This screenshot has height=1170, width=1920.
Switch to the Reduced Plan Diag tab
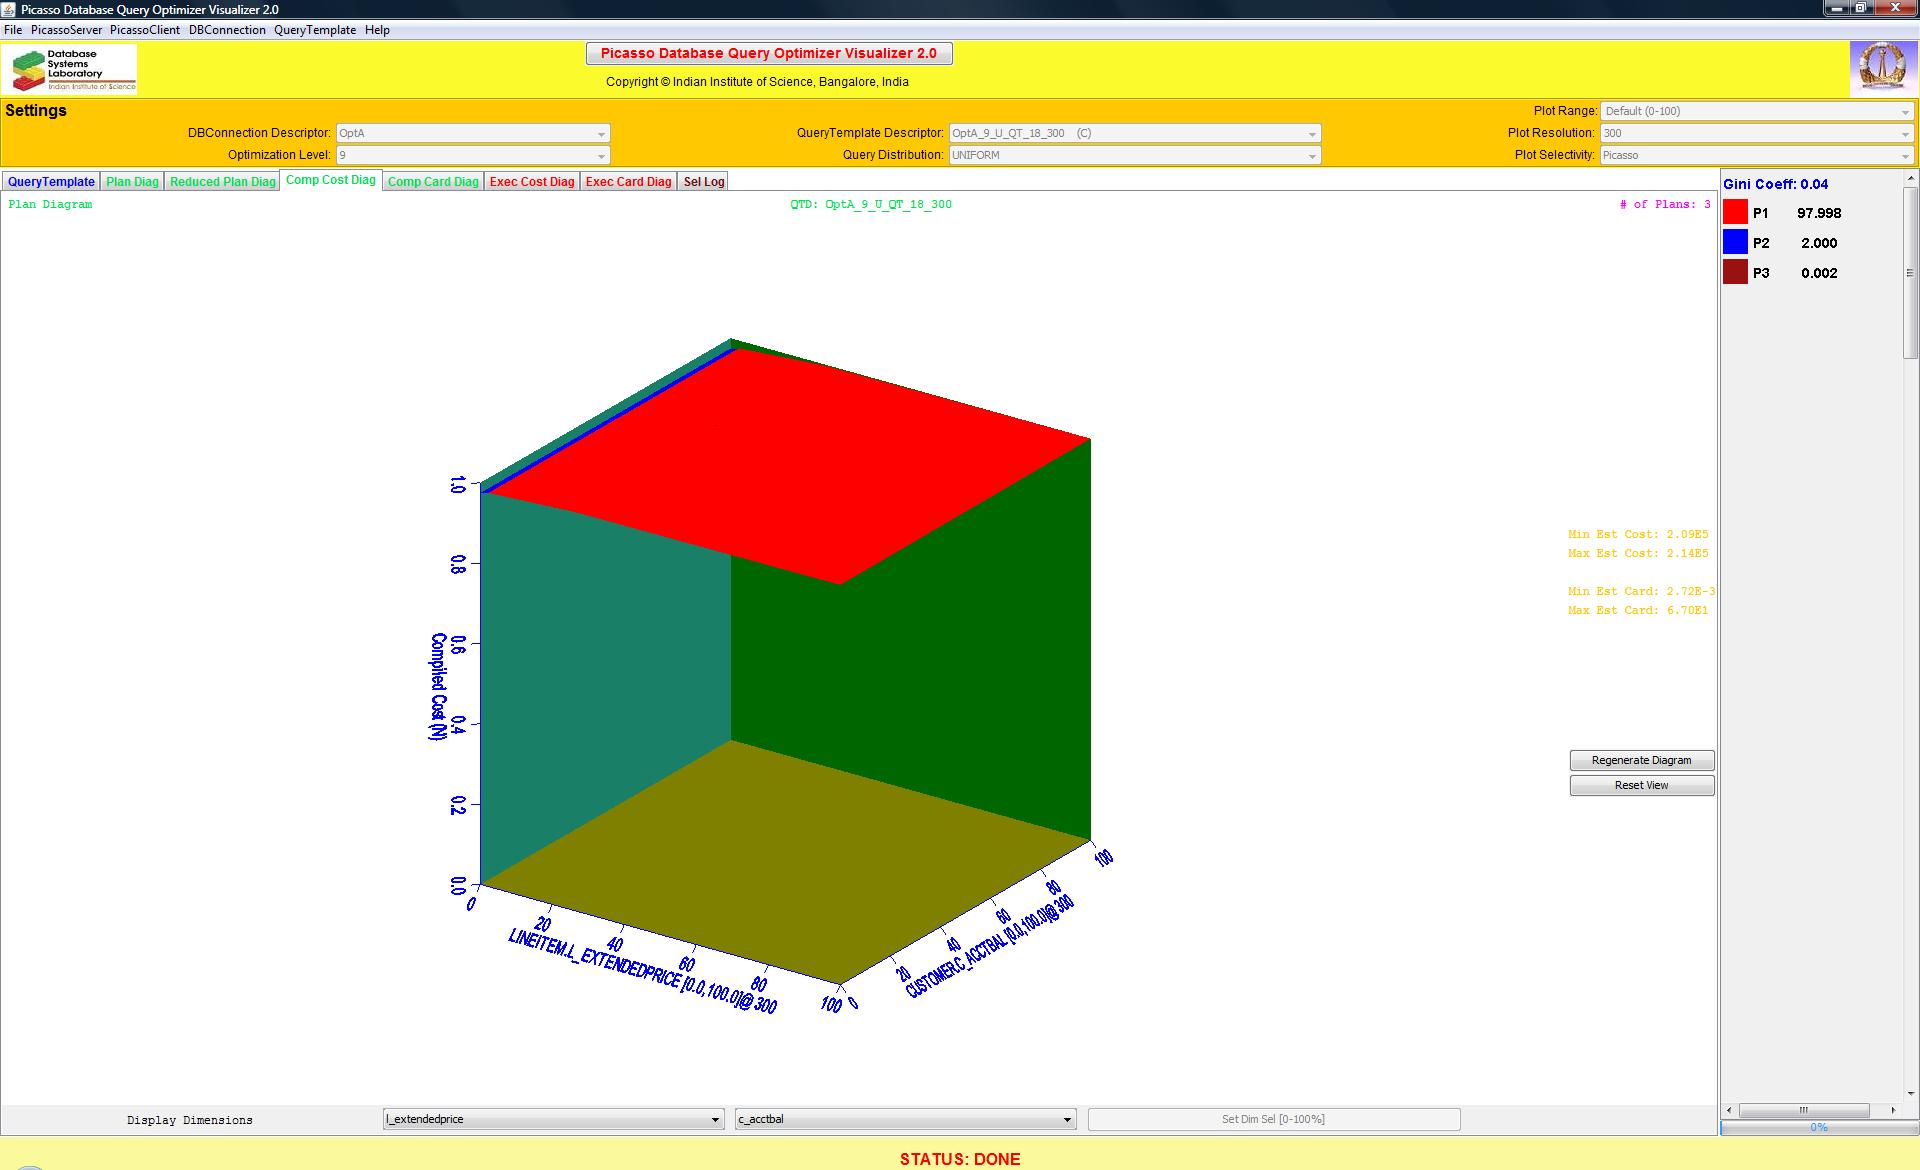pos(222,182)
